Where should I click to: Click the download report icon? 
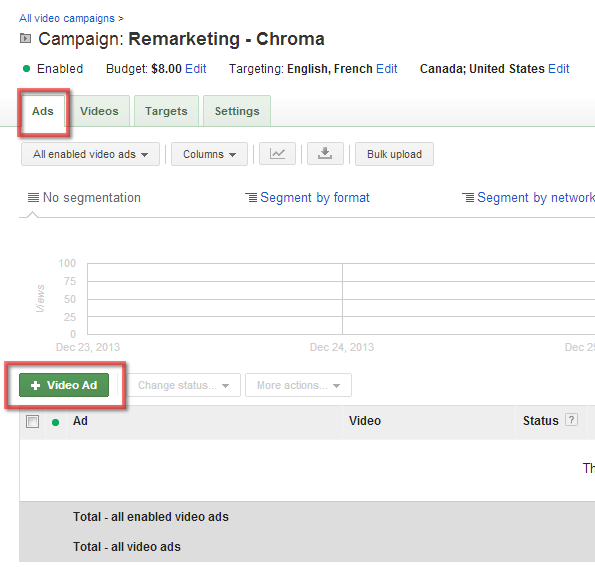[x=325, y=154]
